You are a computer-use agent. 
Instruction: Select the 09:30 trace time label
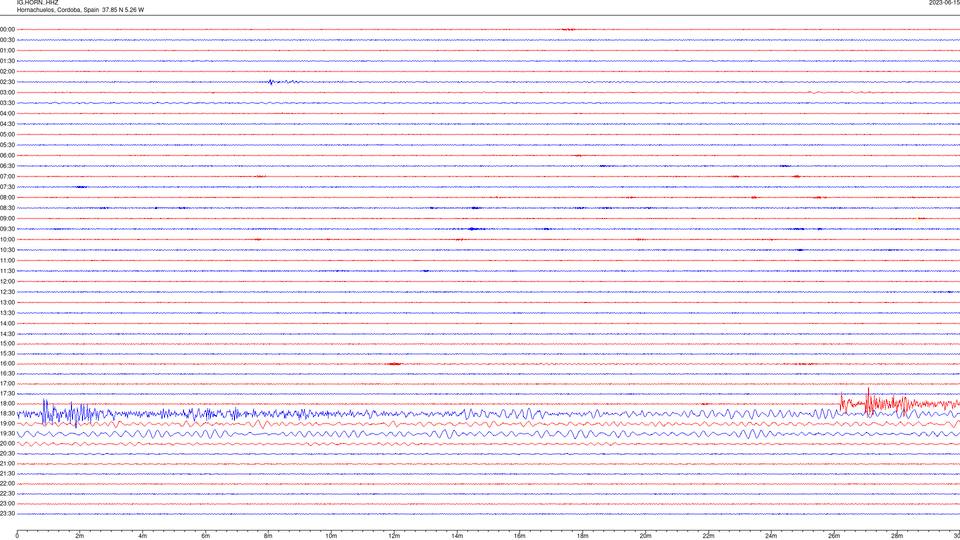point(7,229)
